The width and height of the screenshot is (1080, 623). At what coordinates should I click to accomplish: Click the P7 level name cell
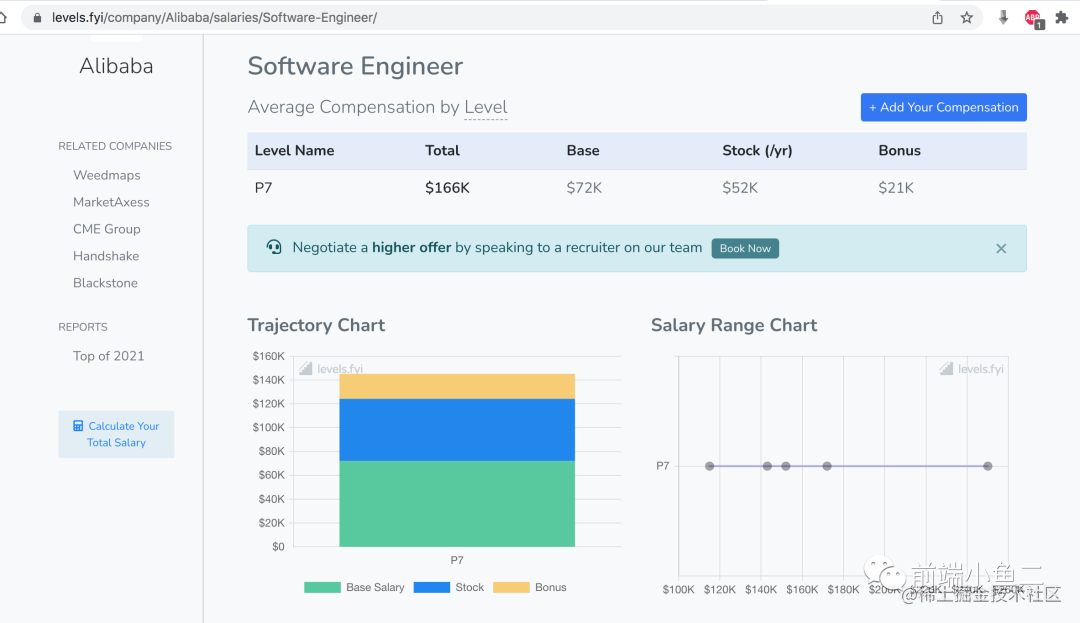(263, 188)
